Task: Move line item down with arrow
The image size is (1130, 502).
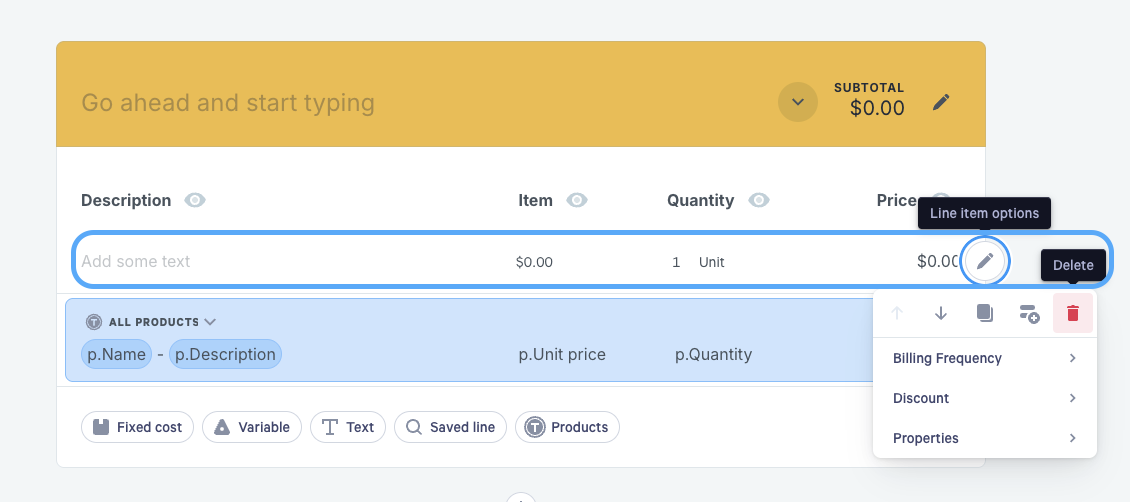Action: [941, 313]
